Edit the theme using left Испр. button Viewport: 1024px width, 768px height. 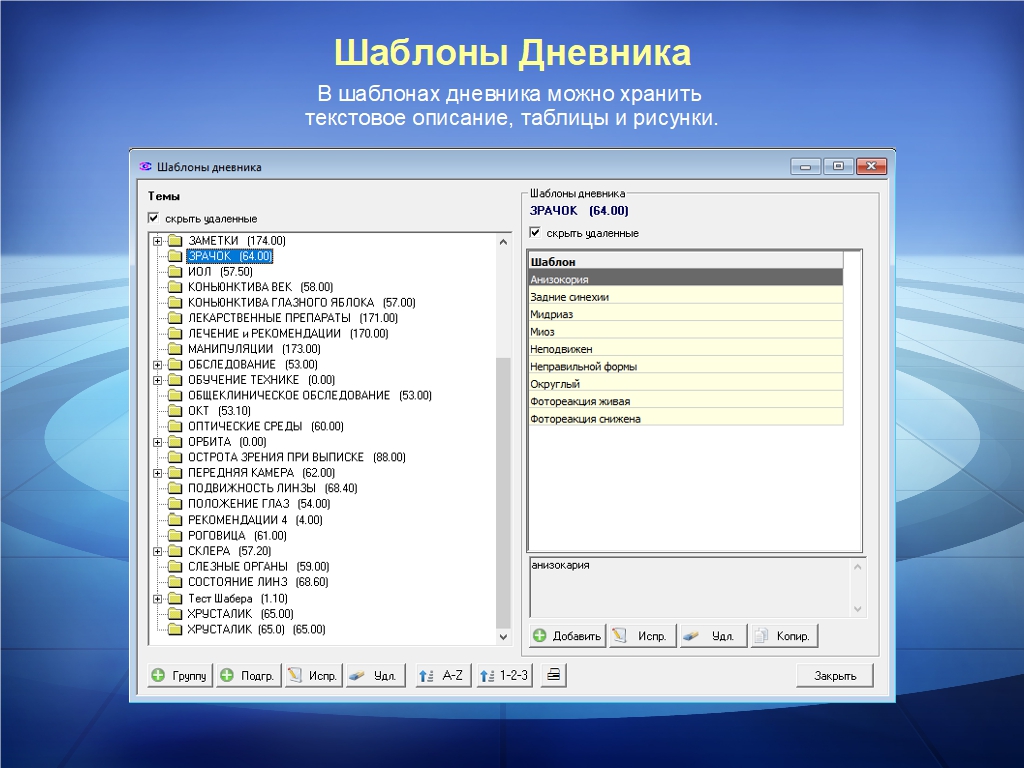click(x=313, y=676)
